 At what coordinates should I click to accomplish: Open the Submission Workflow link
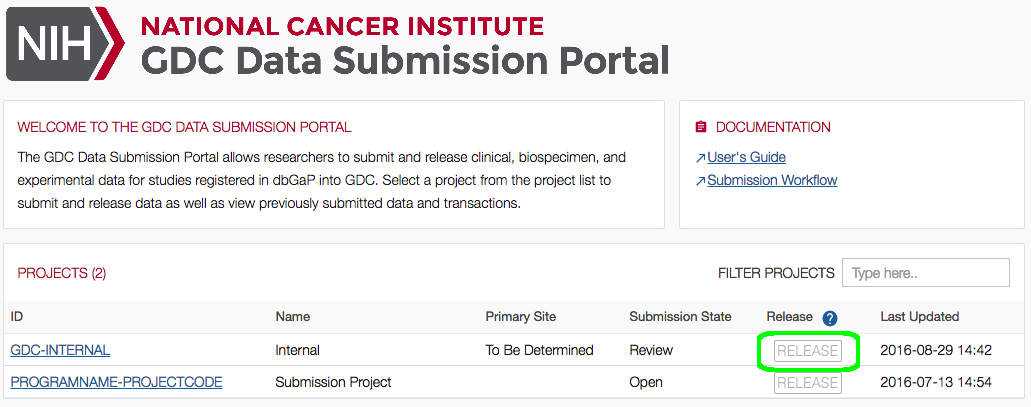coord(772,180)
